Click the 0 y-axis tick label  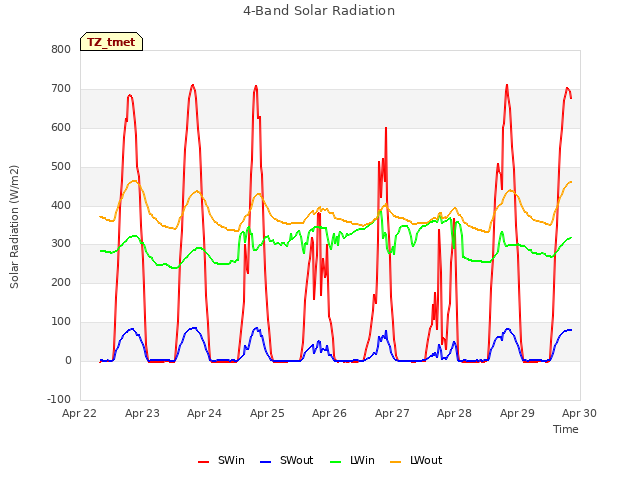click(x=68, y=361)
